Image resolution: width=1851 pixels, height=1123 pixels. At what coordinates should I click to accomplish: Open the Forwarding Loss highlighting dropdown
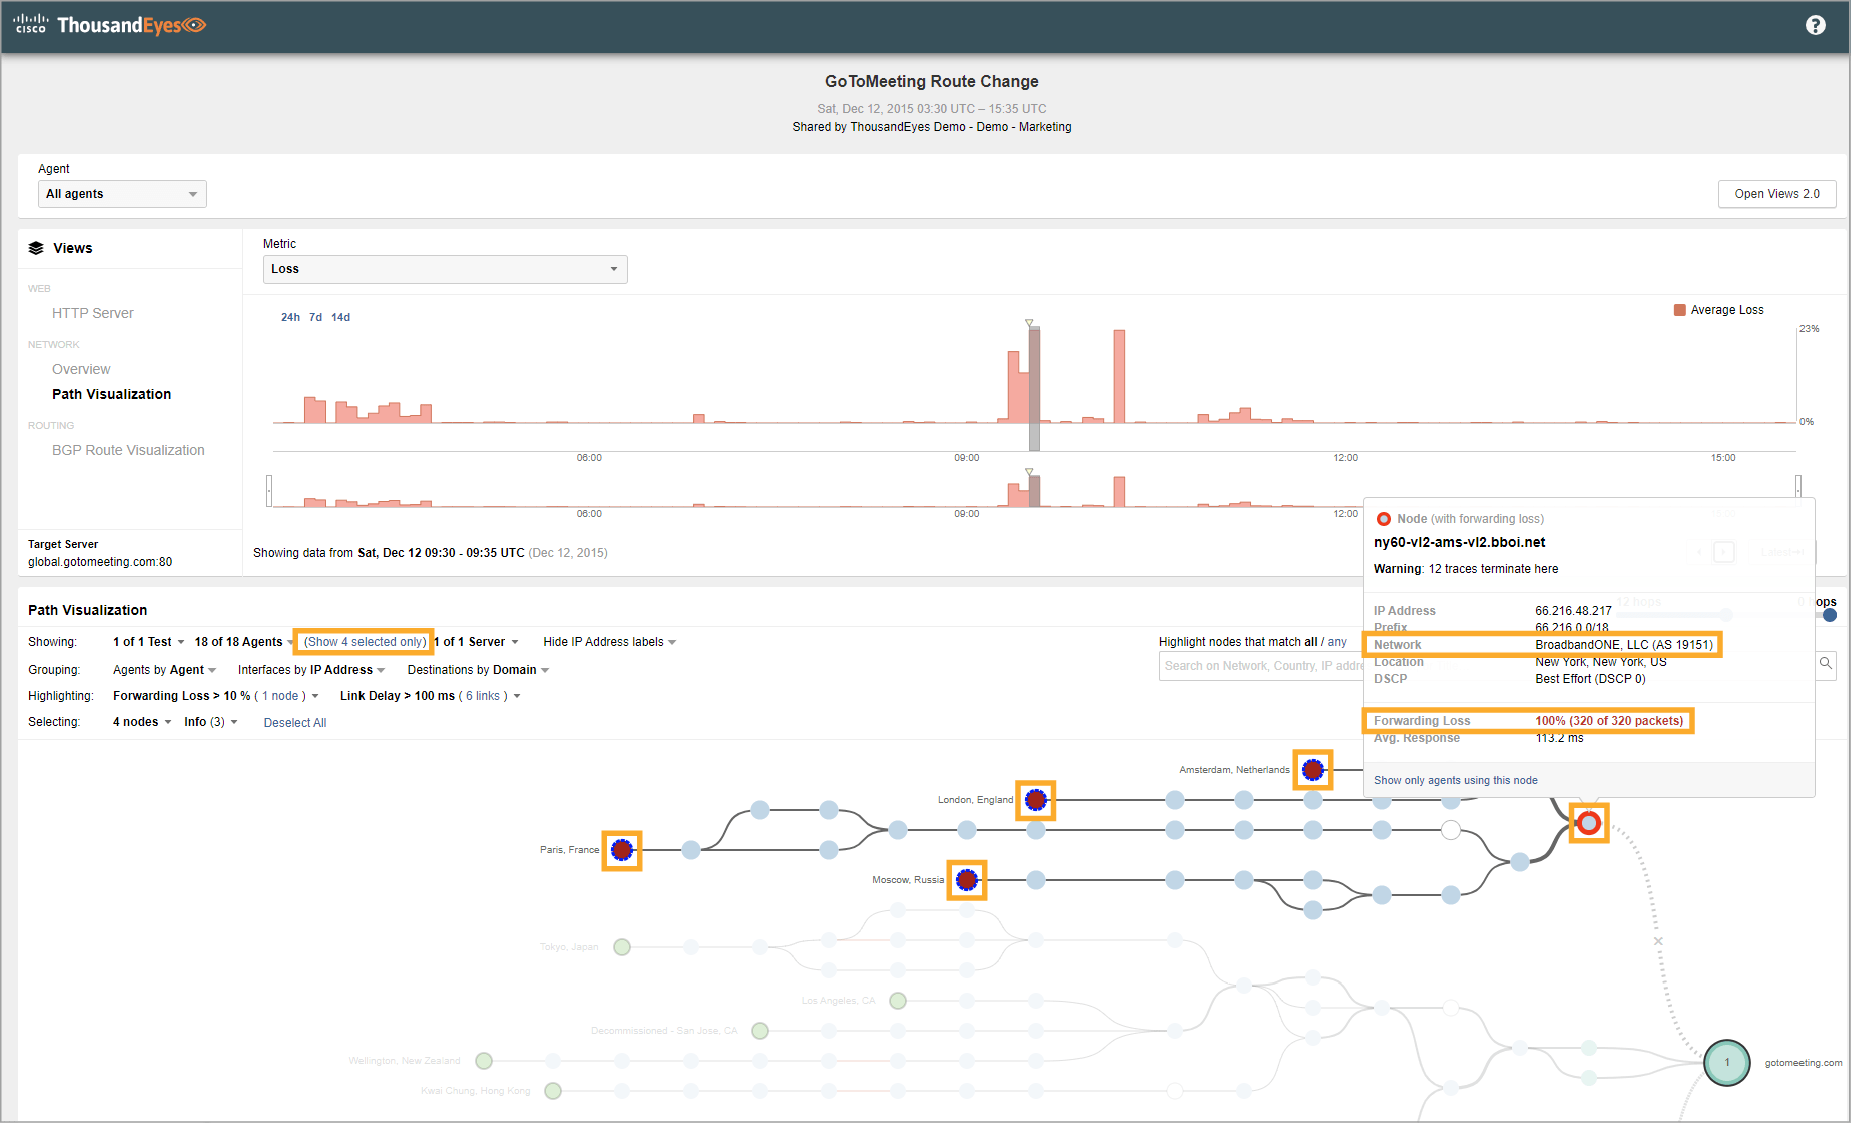pyautogui.click(x=215, y=696)
